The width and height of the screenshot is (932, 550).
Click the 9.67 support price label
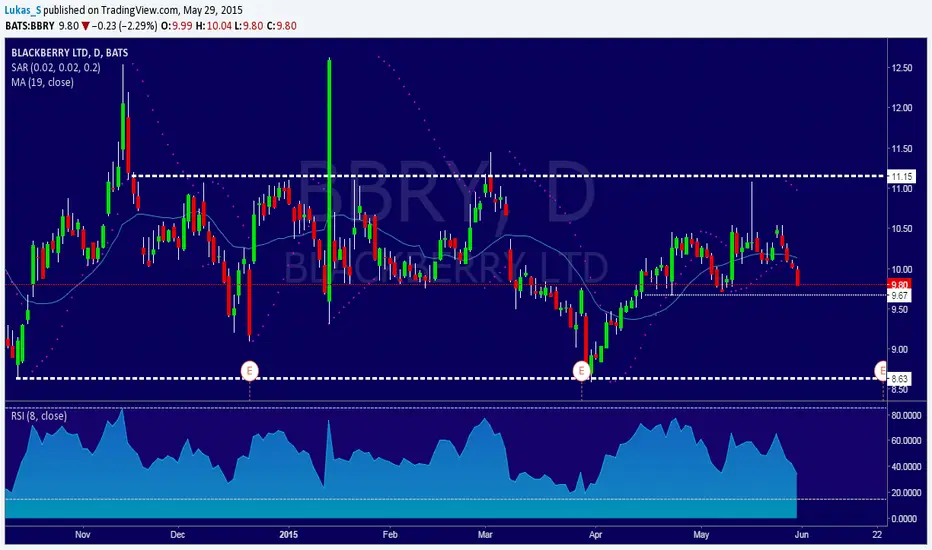click(x=899, y=296)
